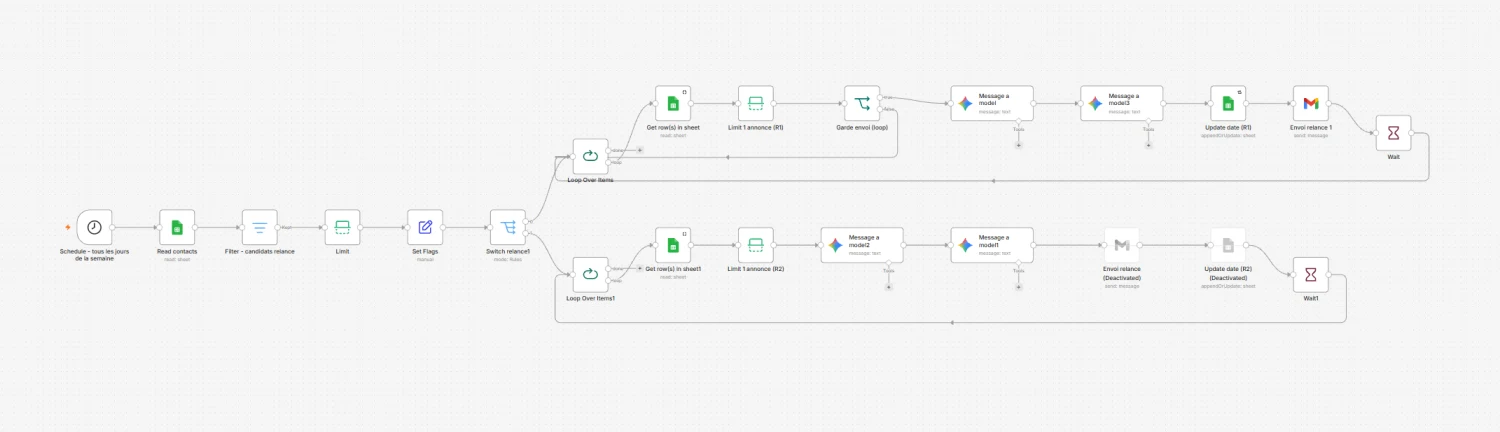The height and width of the screenshot is (432, 1500).
Task: Add tool under Message a model2 node
Action: 888,287
